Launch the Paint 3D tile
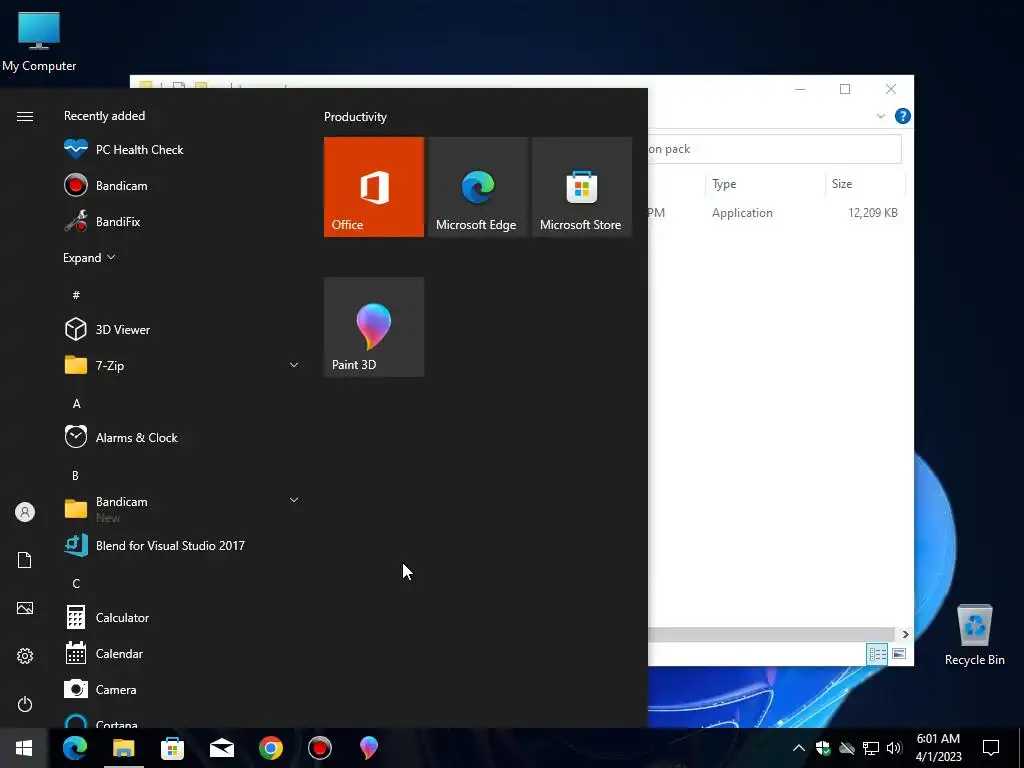 point(374,327)
